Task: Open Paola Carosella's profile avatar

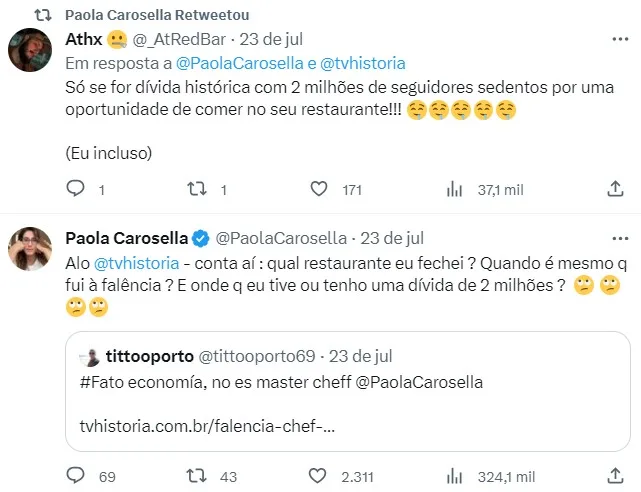Action: click(x=30, y=248)
